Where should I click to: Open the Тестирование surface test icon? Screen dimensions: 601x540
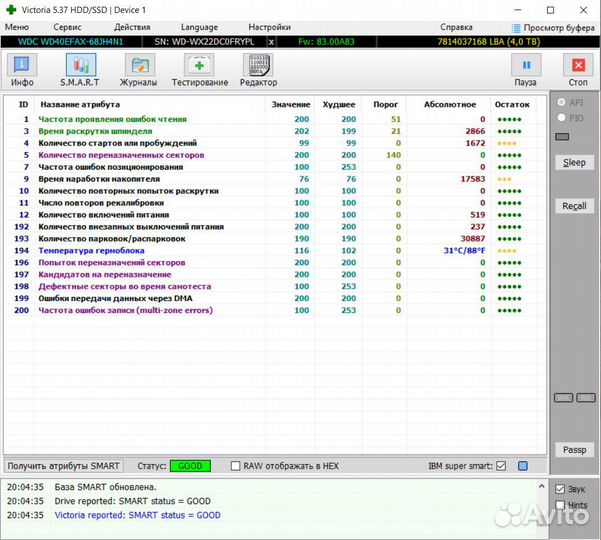(x=199, y=71)
